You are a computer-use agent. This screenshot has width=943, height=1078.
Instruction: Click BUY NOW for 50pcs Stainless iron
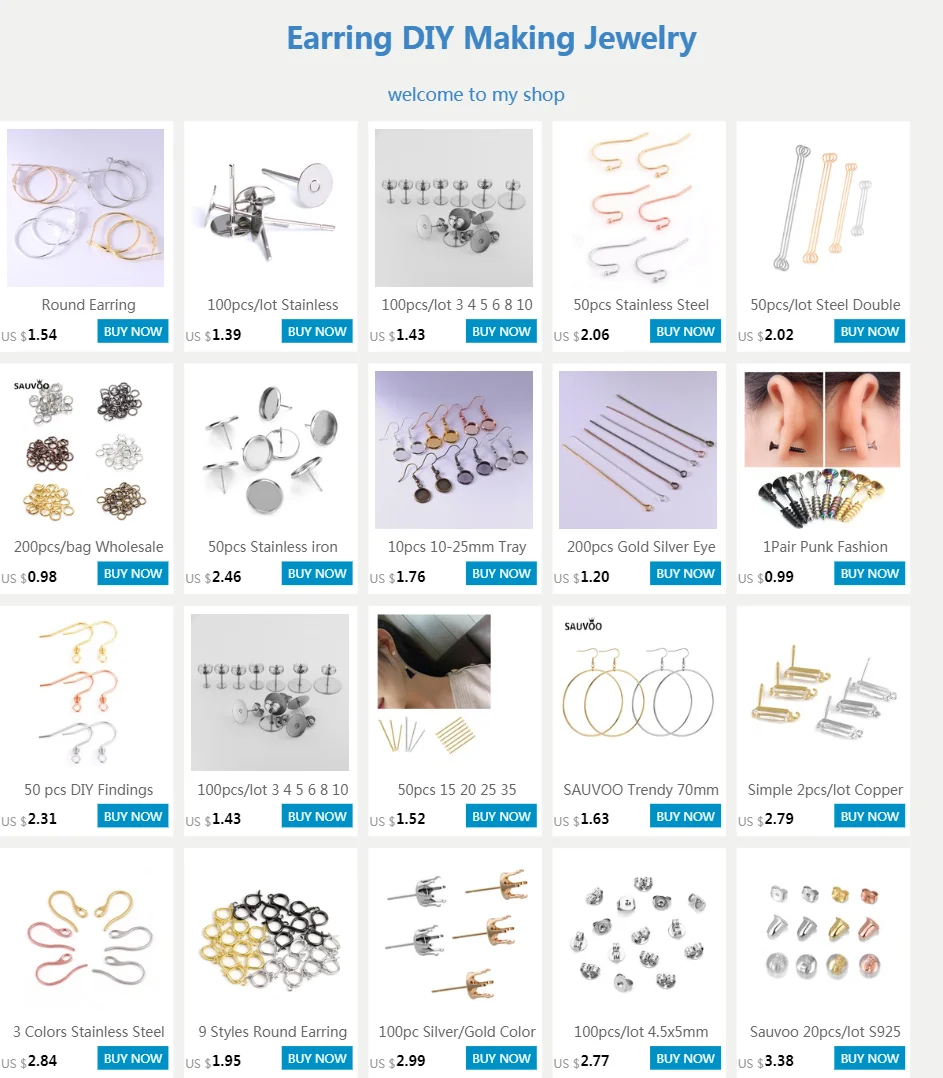click(317, 573)
